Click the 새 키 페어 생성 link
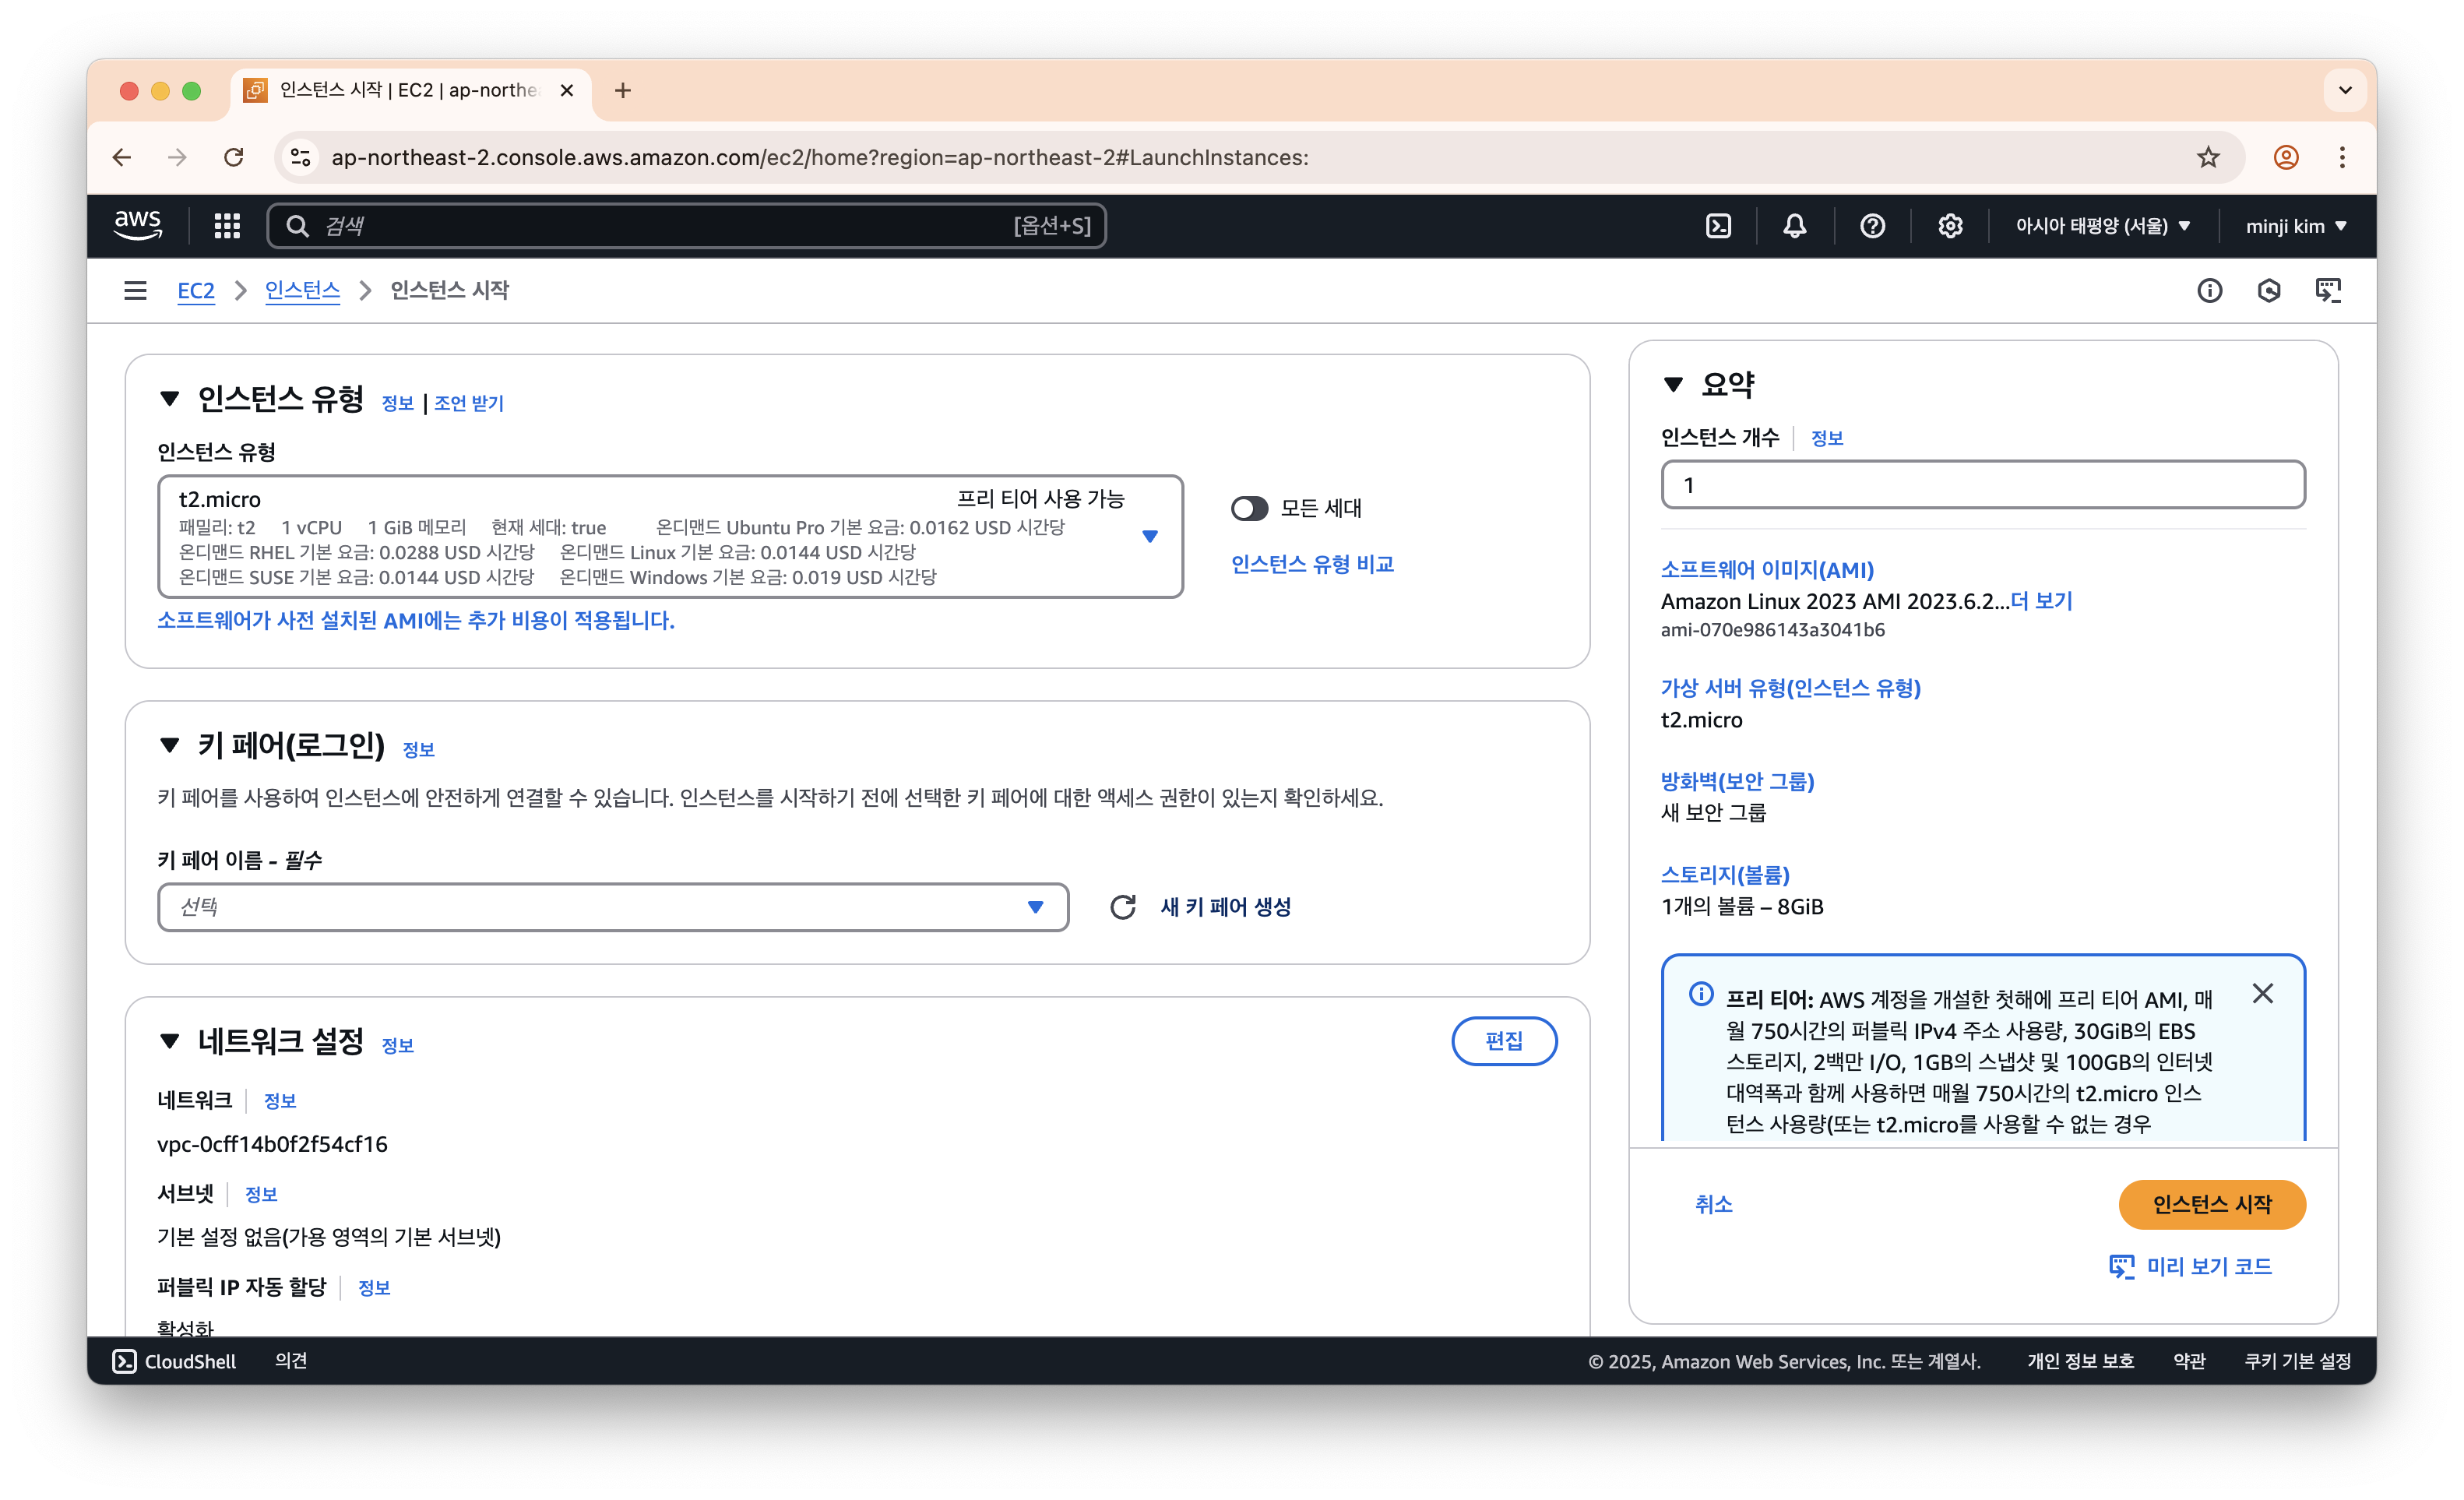The width and height of the screenshot is (2464, 1500). (x=1226, y=907)
